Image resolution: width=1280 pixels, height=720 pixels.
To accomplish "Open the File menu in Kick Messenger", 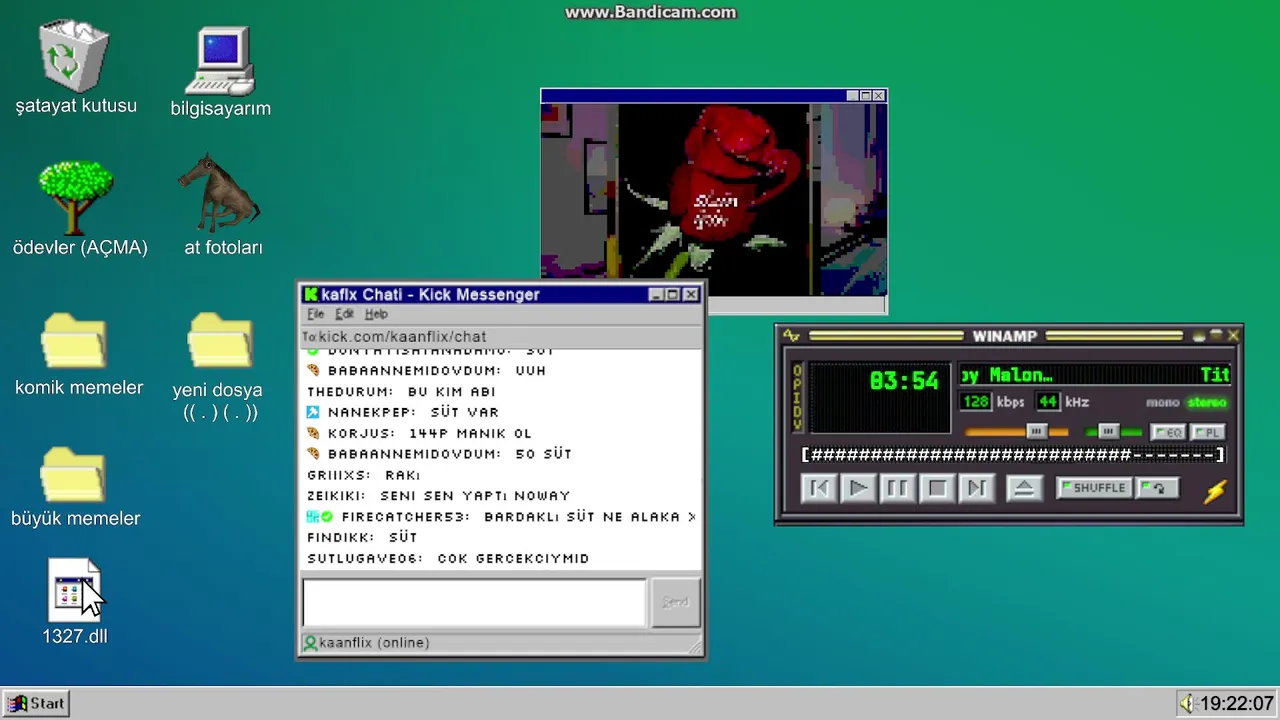I will click(x=315, y=314).
